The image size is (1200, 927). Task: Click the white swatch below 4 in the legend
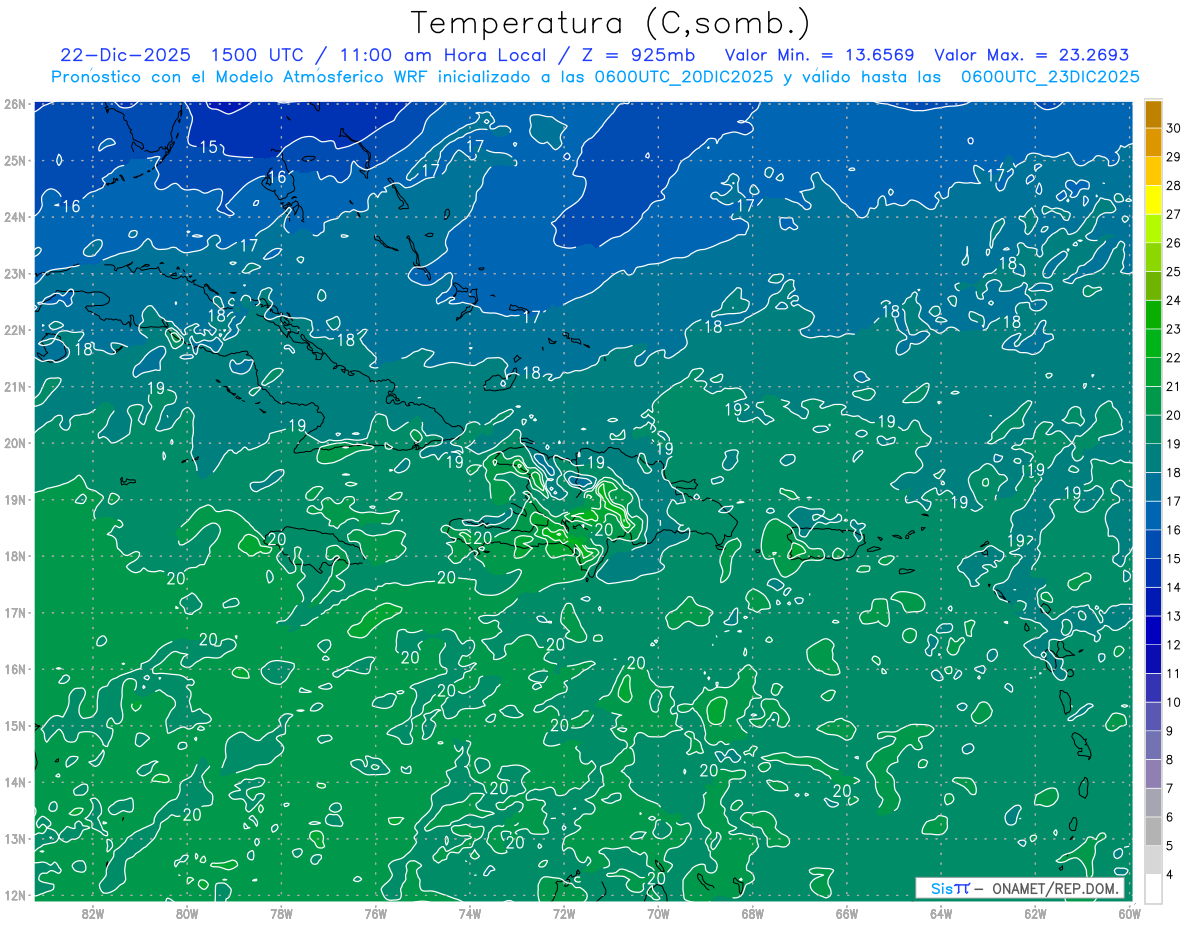coord(1154,887)
